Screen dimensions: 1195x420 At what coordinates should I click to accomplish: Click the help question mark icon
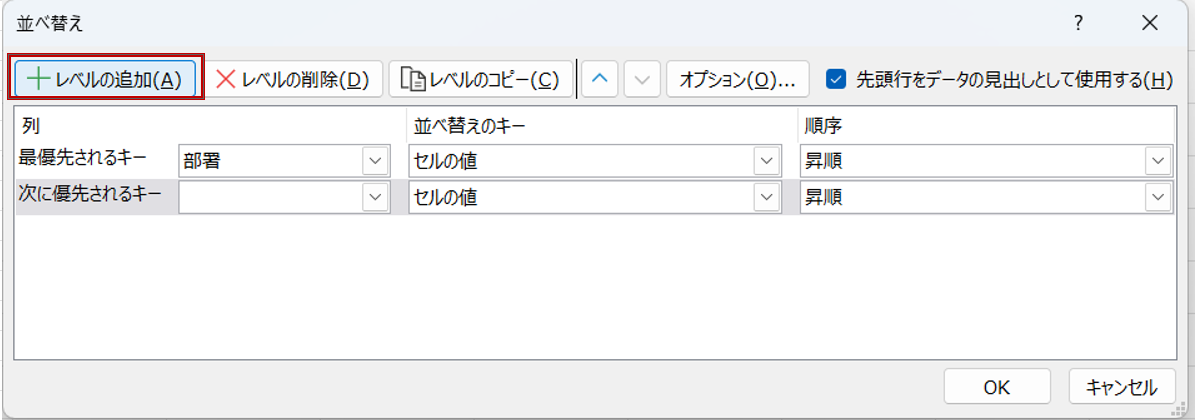1078,22
